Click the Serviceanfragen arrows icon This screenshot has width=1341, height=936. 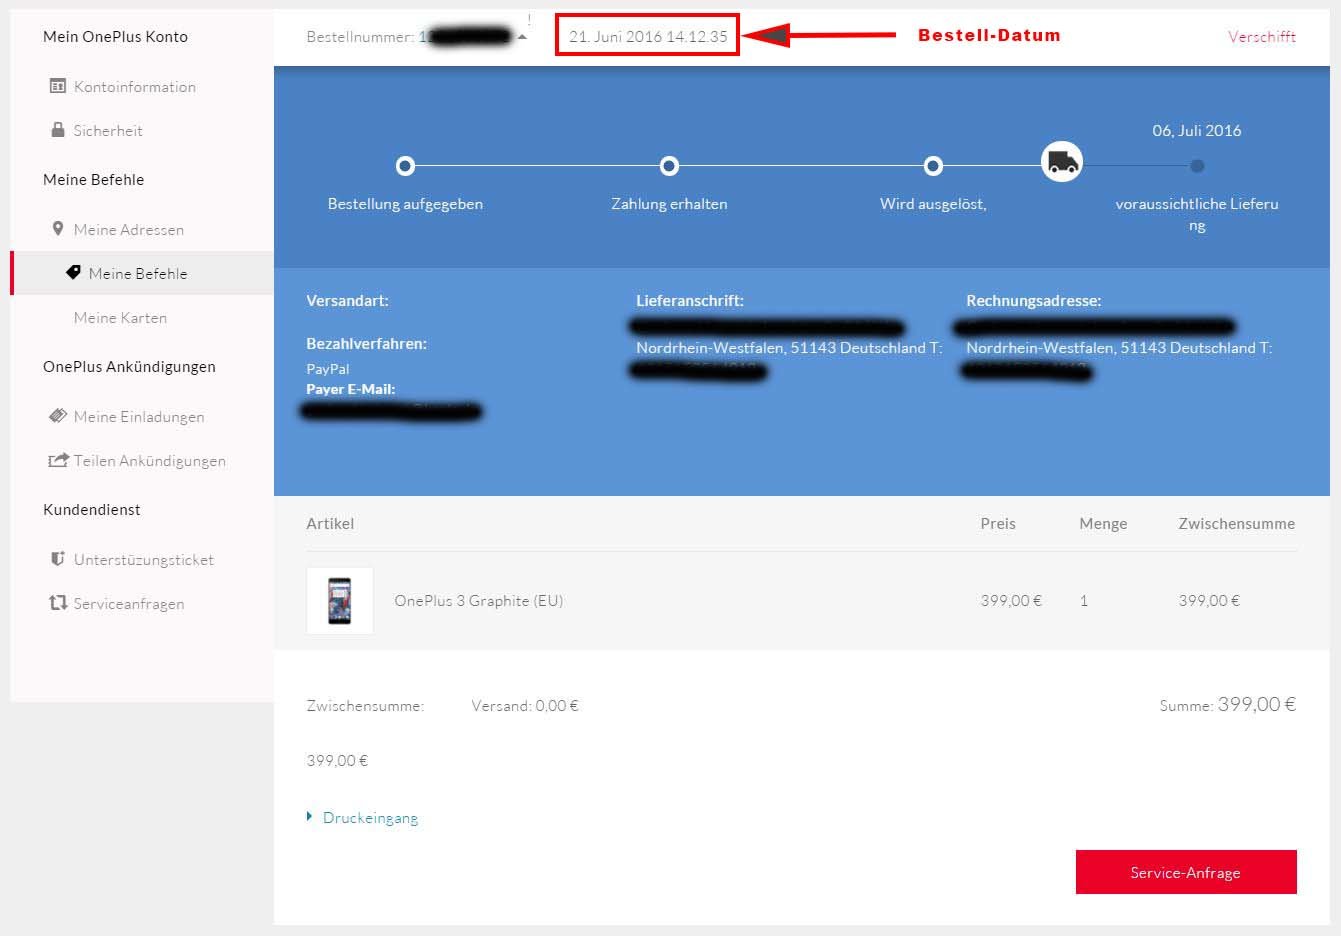(x=58, y=603)
